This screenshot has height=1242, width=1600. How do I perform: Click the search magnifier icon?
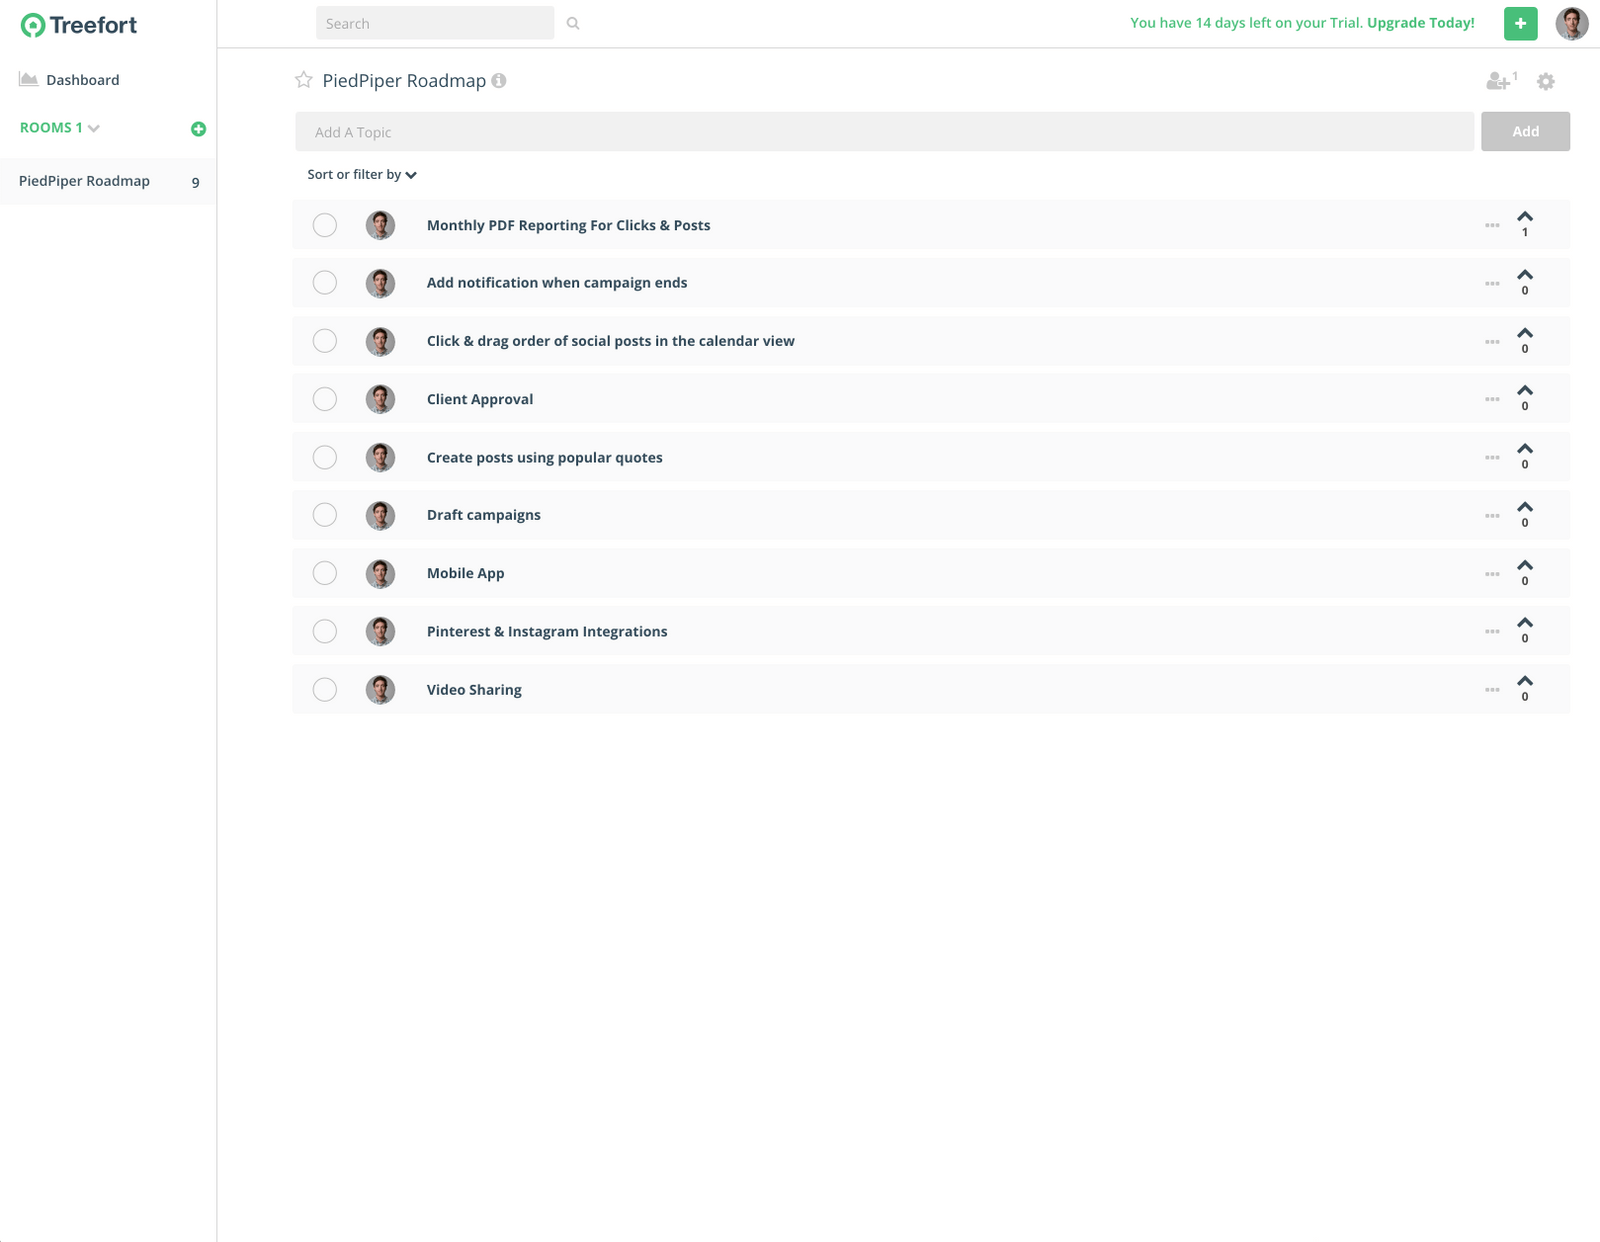pyautogui.click(x=573, y=23)
